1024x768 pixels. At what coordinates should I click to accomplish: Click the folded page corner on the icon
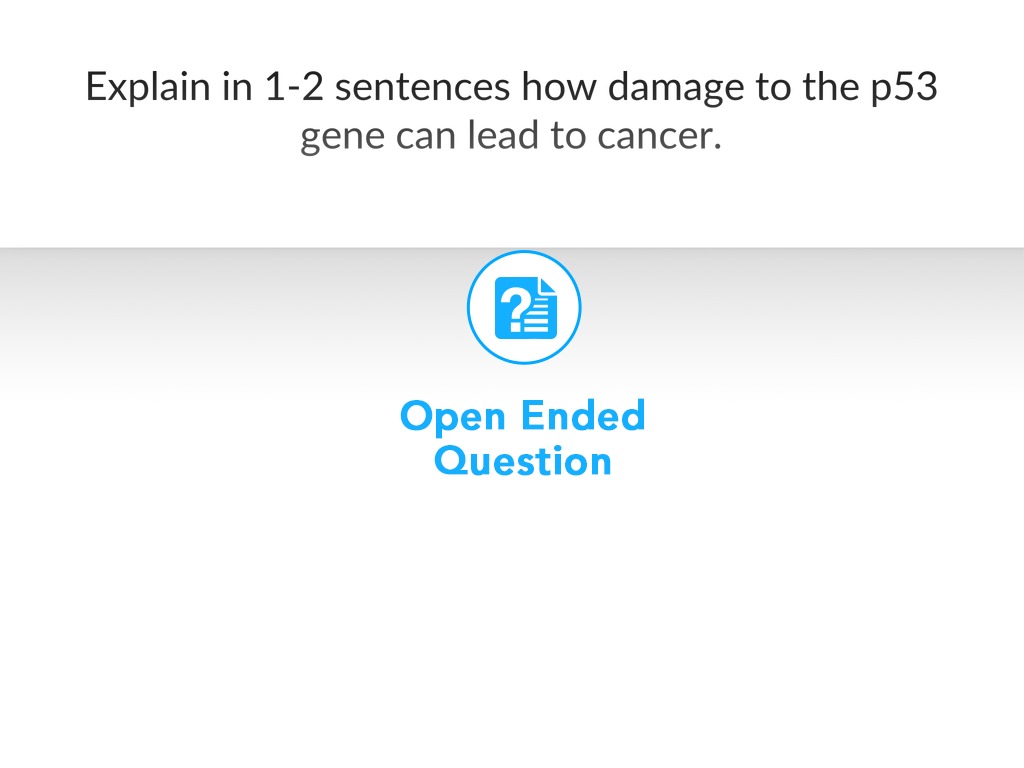[x=545, y=286]
